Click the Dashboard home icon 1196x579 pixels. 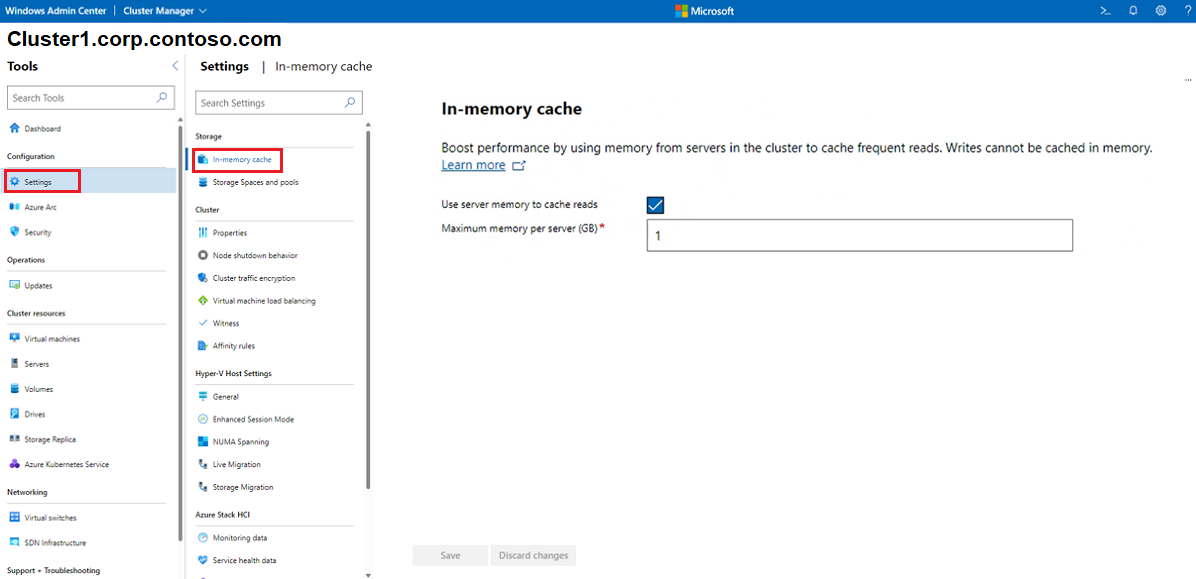coord(14,128)
